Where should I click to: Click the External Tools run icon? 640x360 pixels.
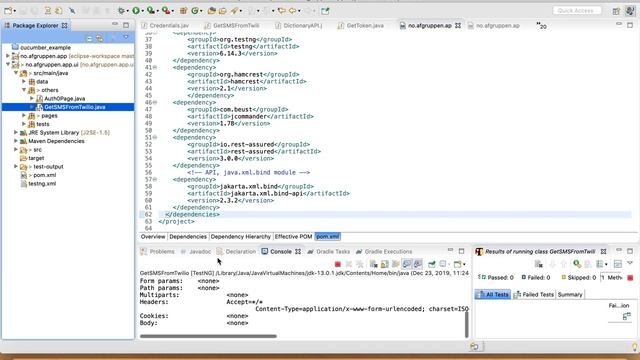[x=165, y=11]
